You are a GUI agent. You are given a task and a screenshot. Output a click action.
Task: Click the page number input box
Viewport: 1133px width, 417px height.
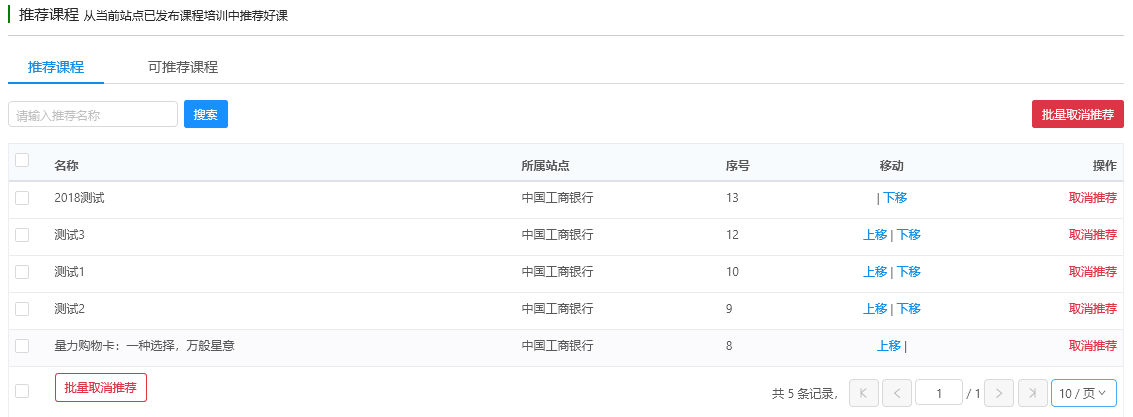(939, 394)
